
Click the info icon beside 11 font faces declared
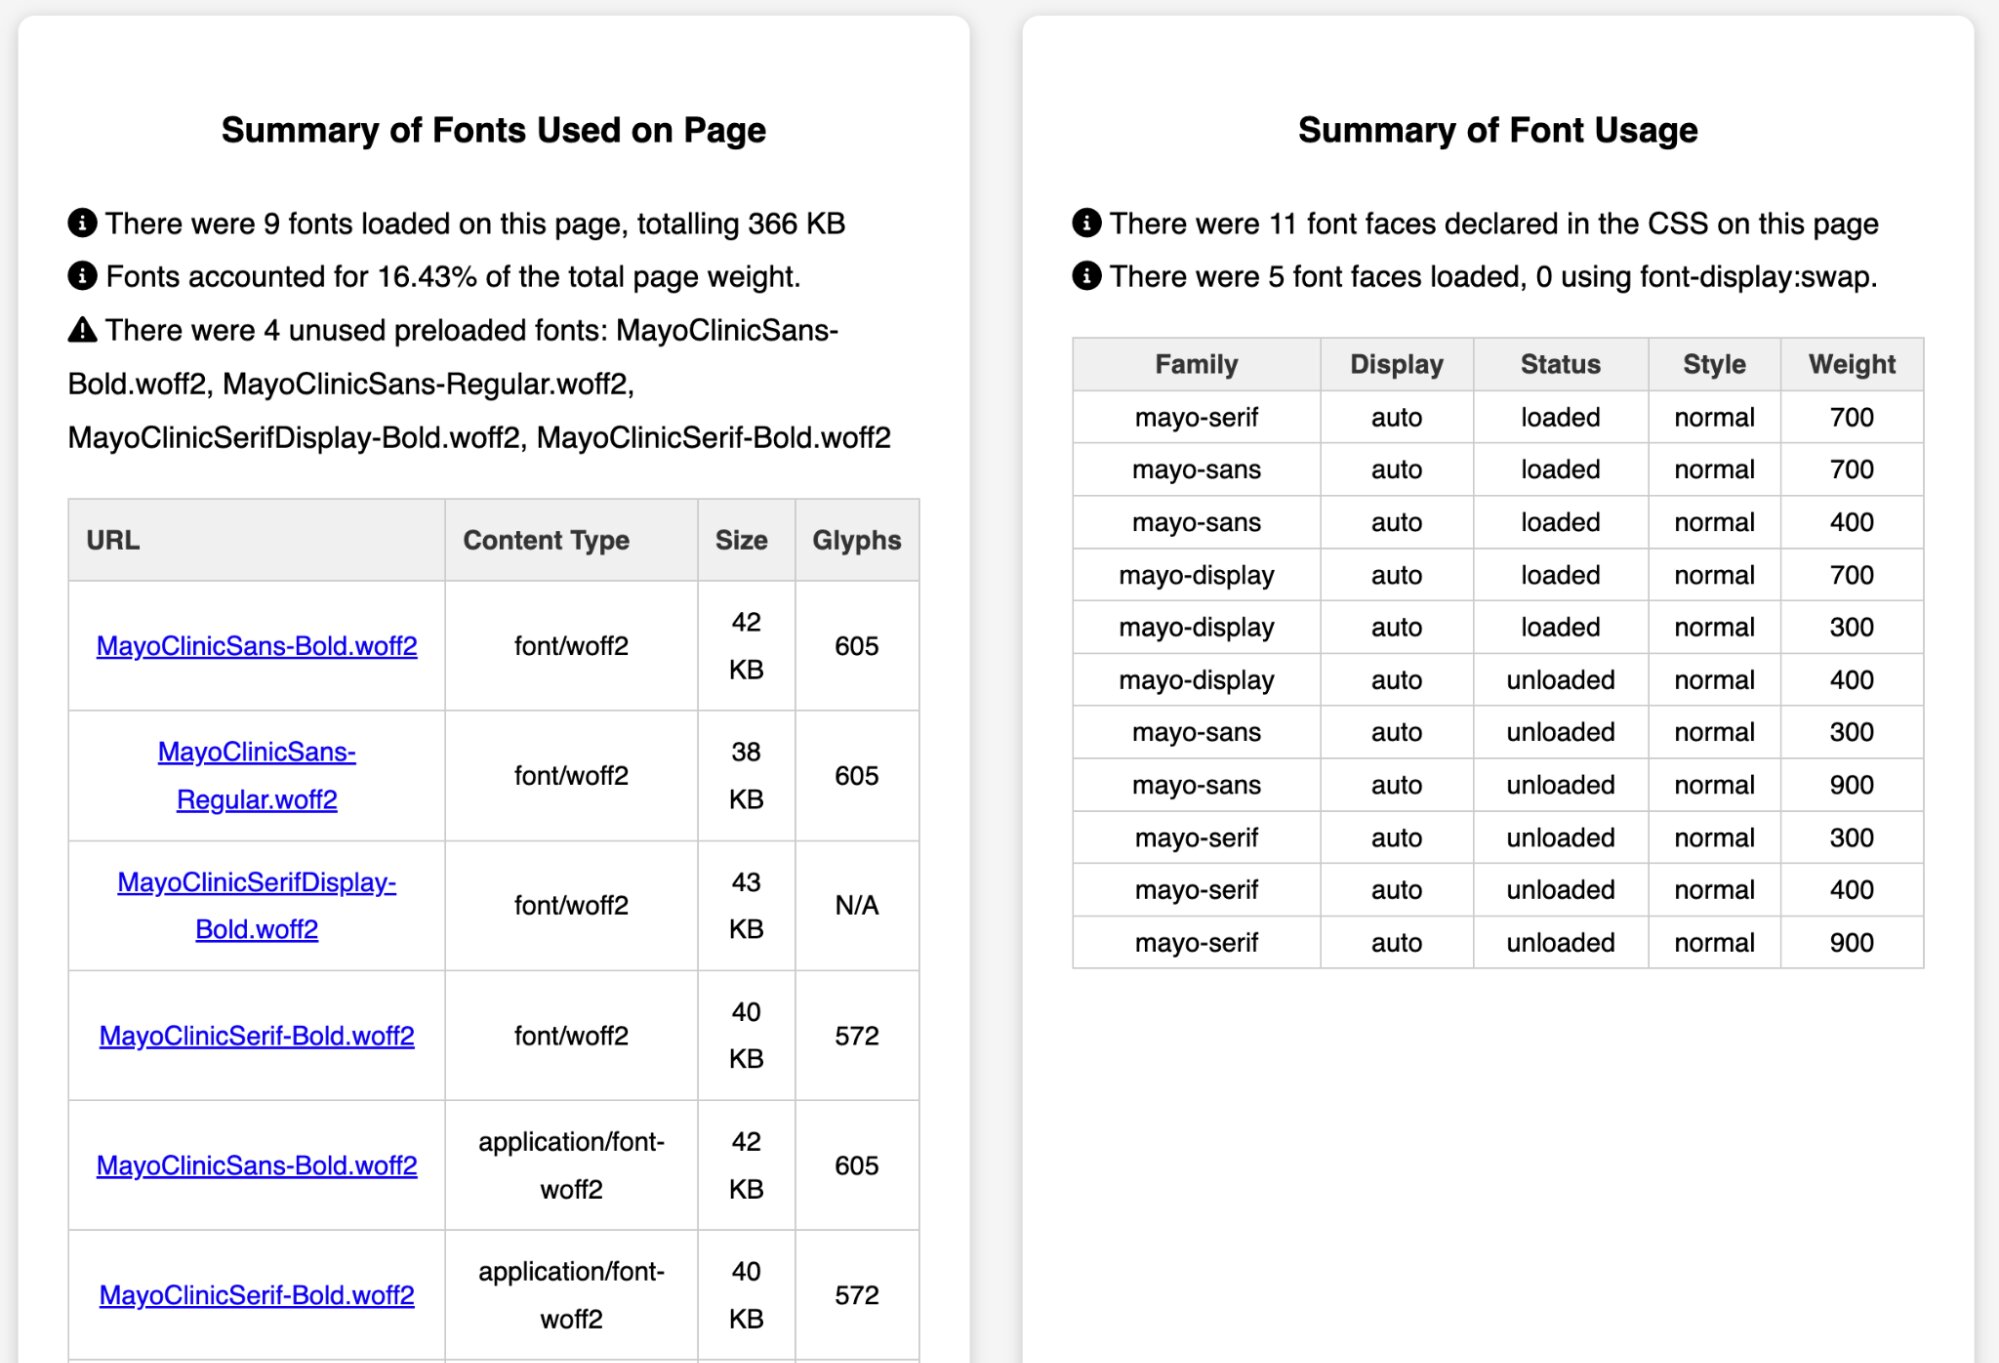1086,222
